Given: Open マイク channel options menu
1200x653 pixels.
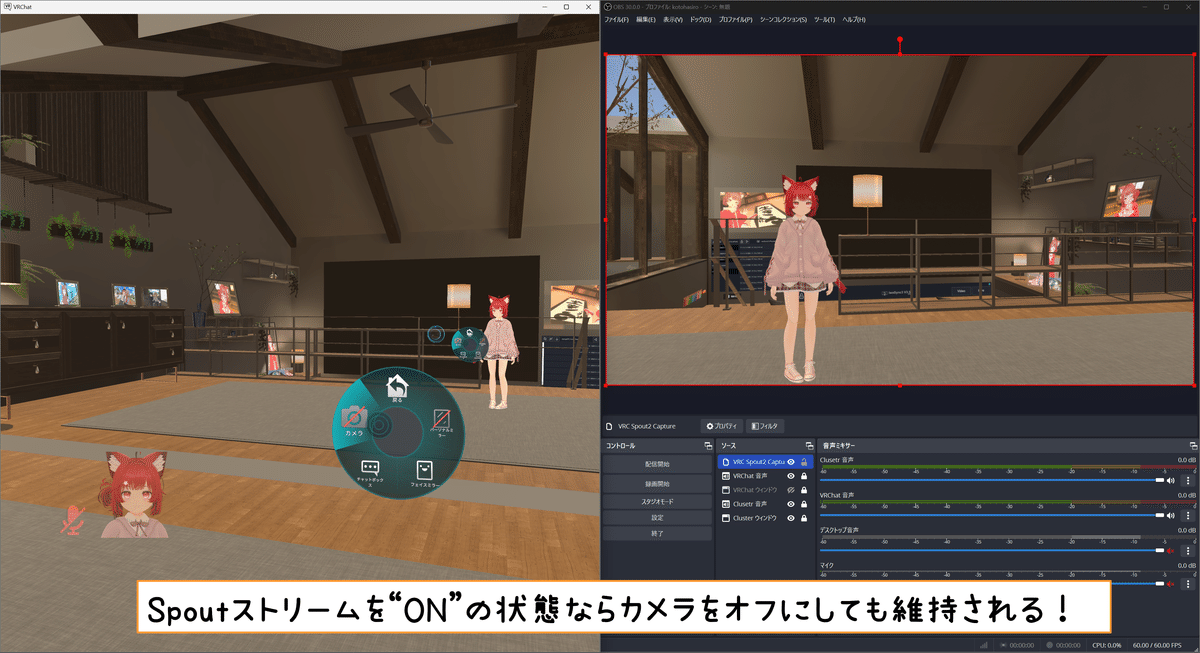Looking at the screenshot, I should pos(1188,583).
